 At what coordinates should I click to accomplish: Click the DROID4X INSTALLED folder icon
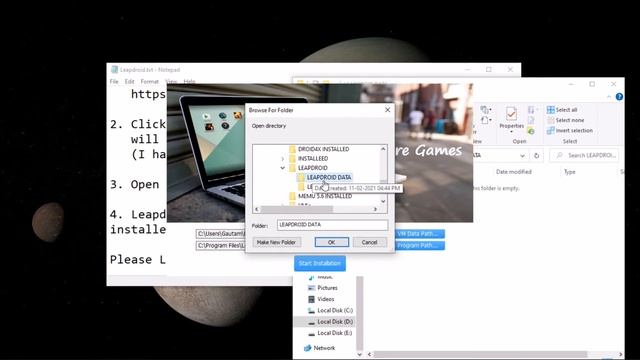coord(292,149)
